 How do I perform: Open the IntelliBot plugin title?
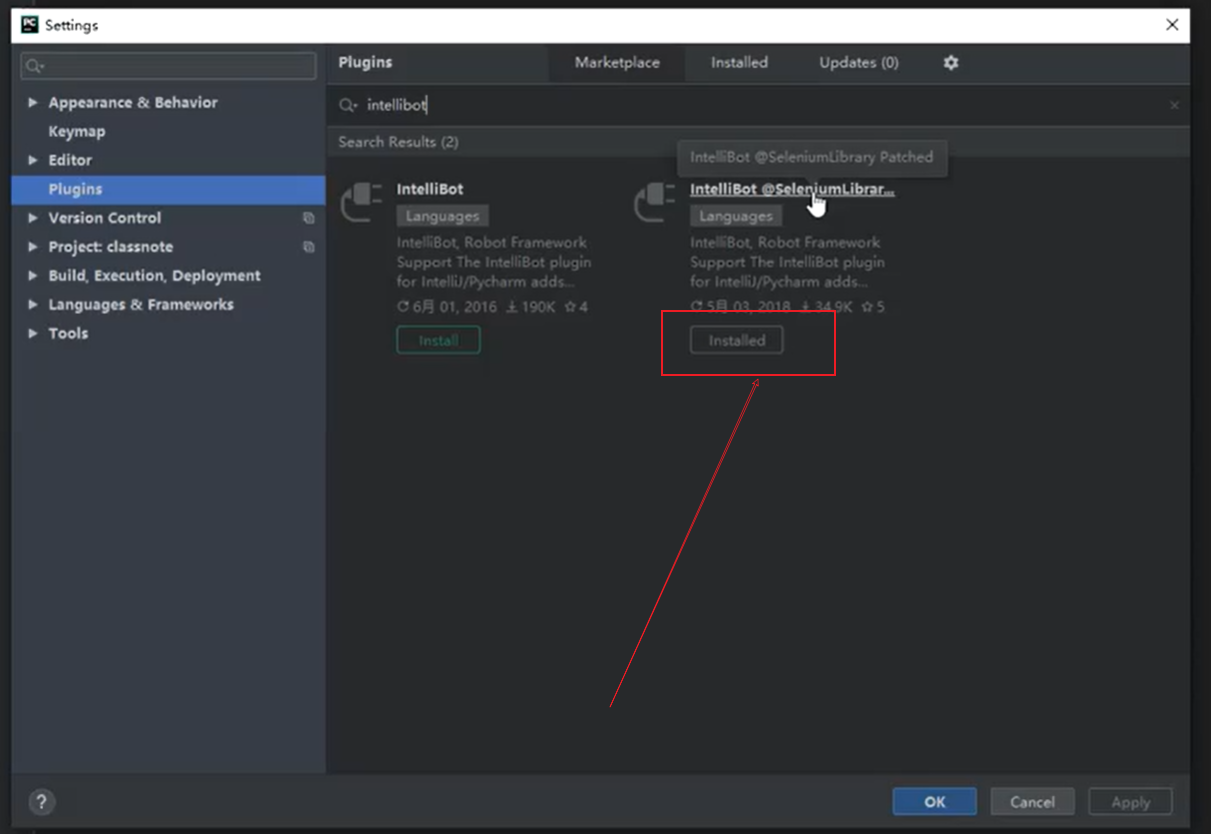point(430,189)
